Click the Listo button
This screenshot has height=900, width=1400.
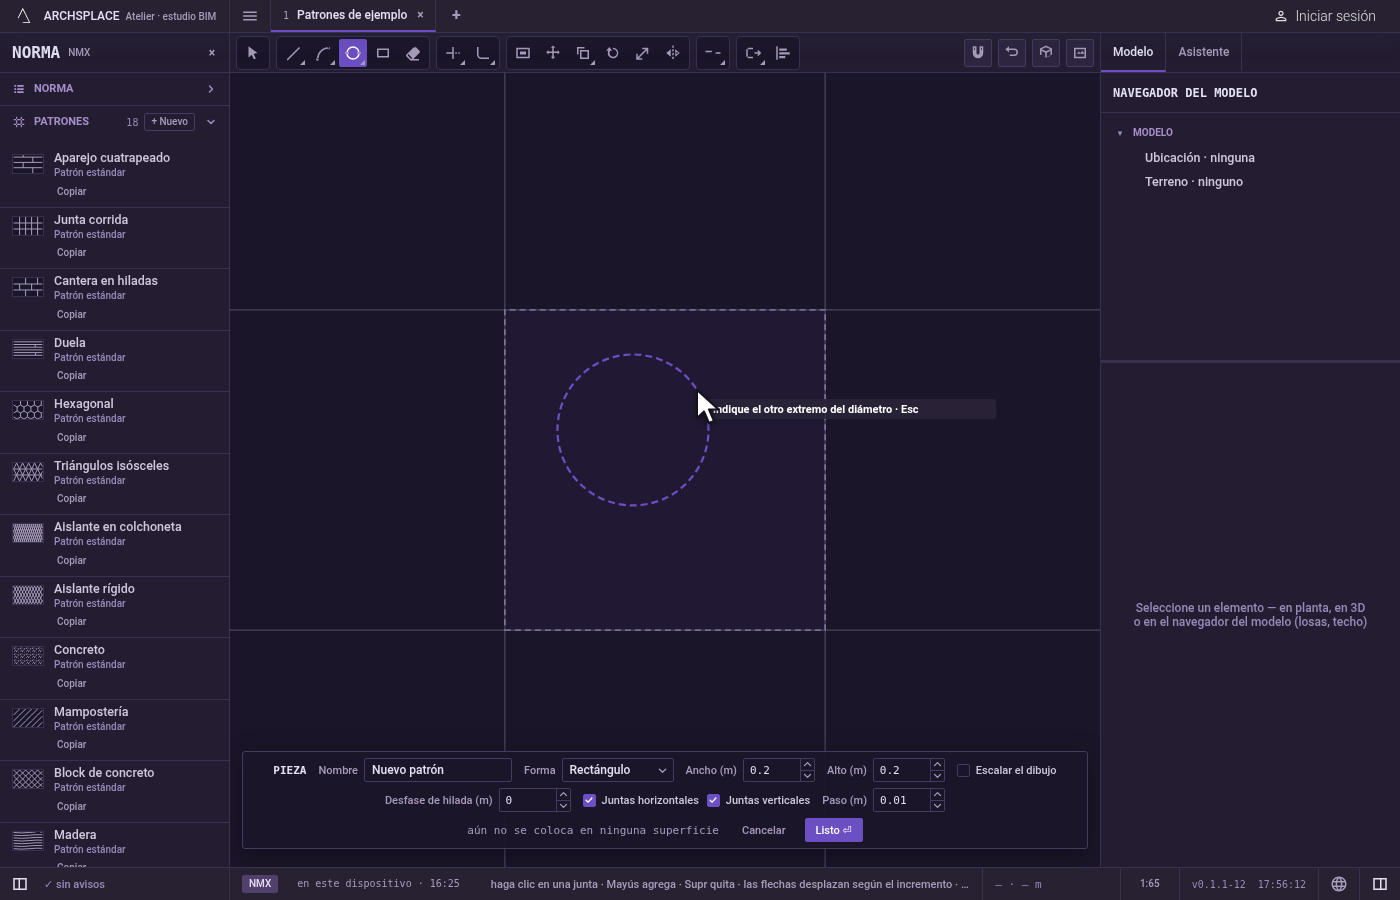[834, 830]
